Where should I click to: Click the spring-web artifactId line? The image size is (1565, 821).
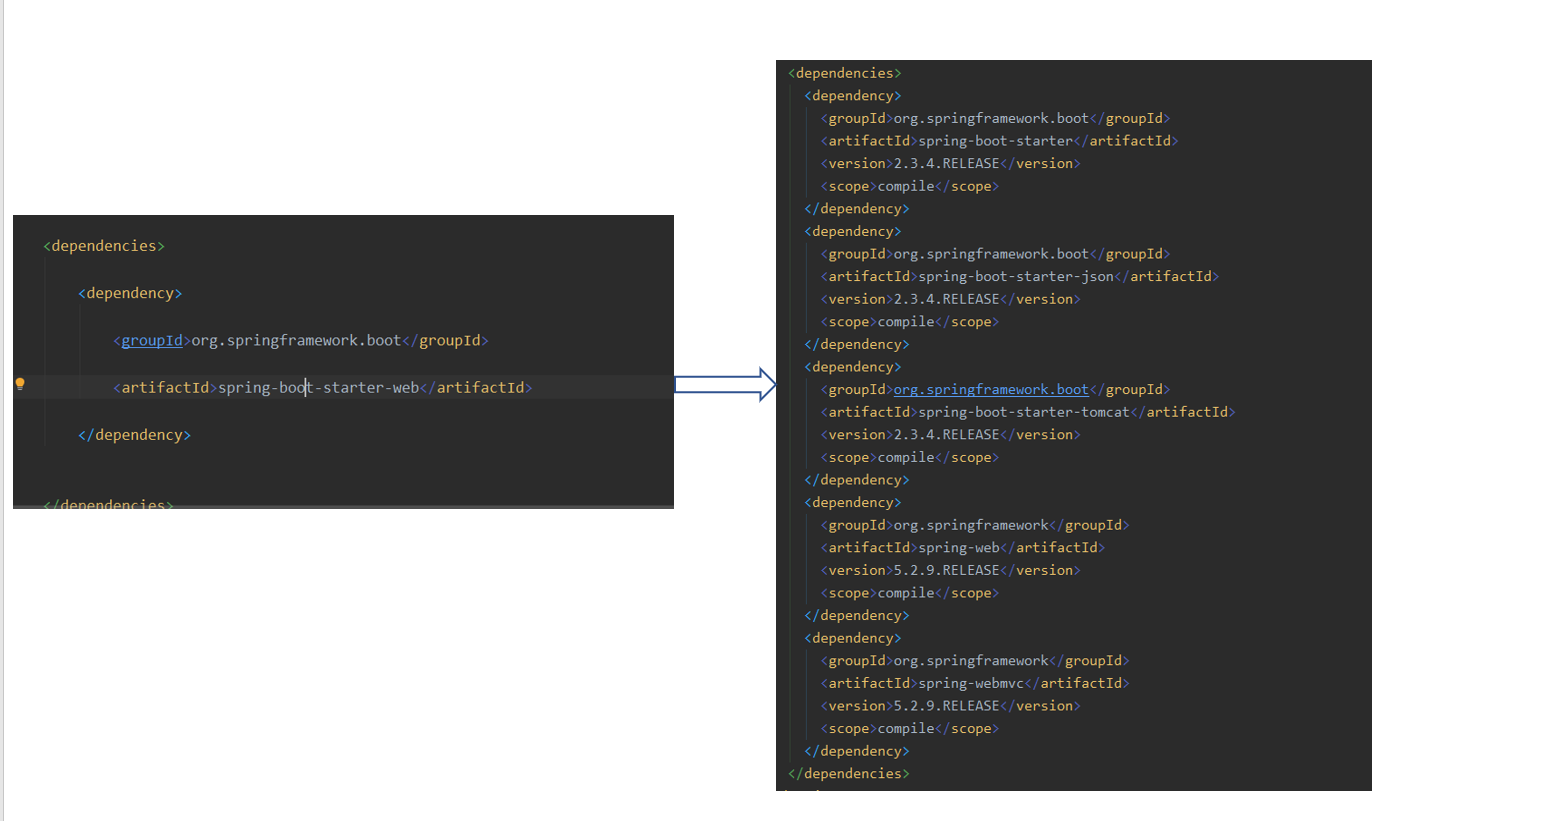(962, 548)
